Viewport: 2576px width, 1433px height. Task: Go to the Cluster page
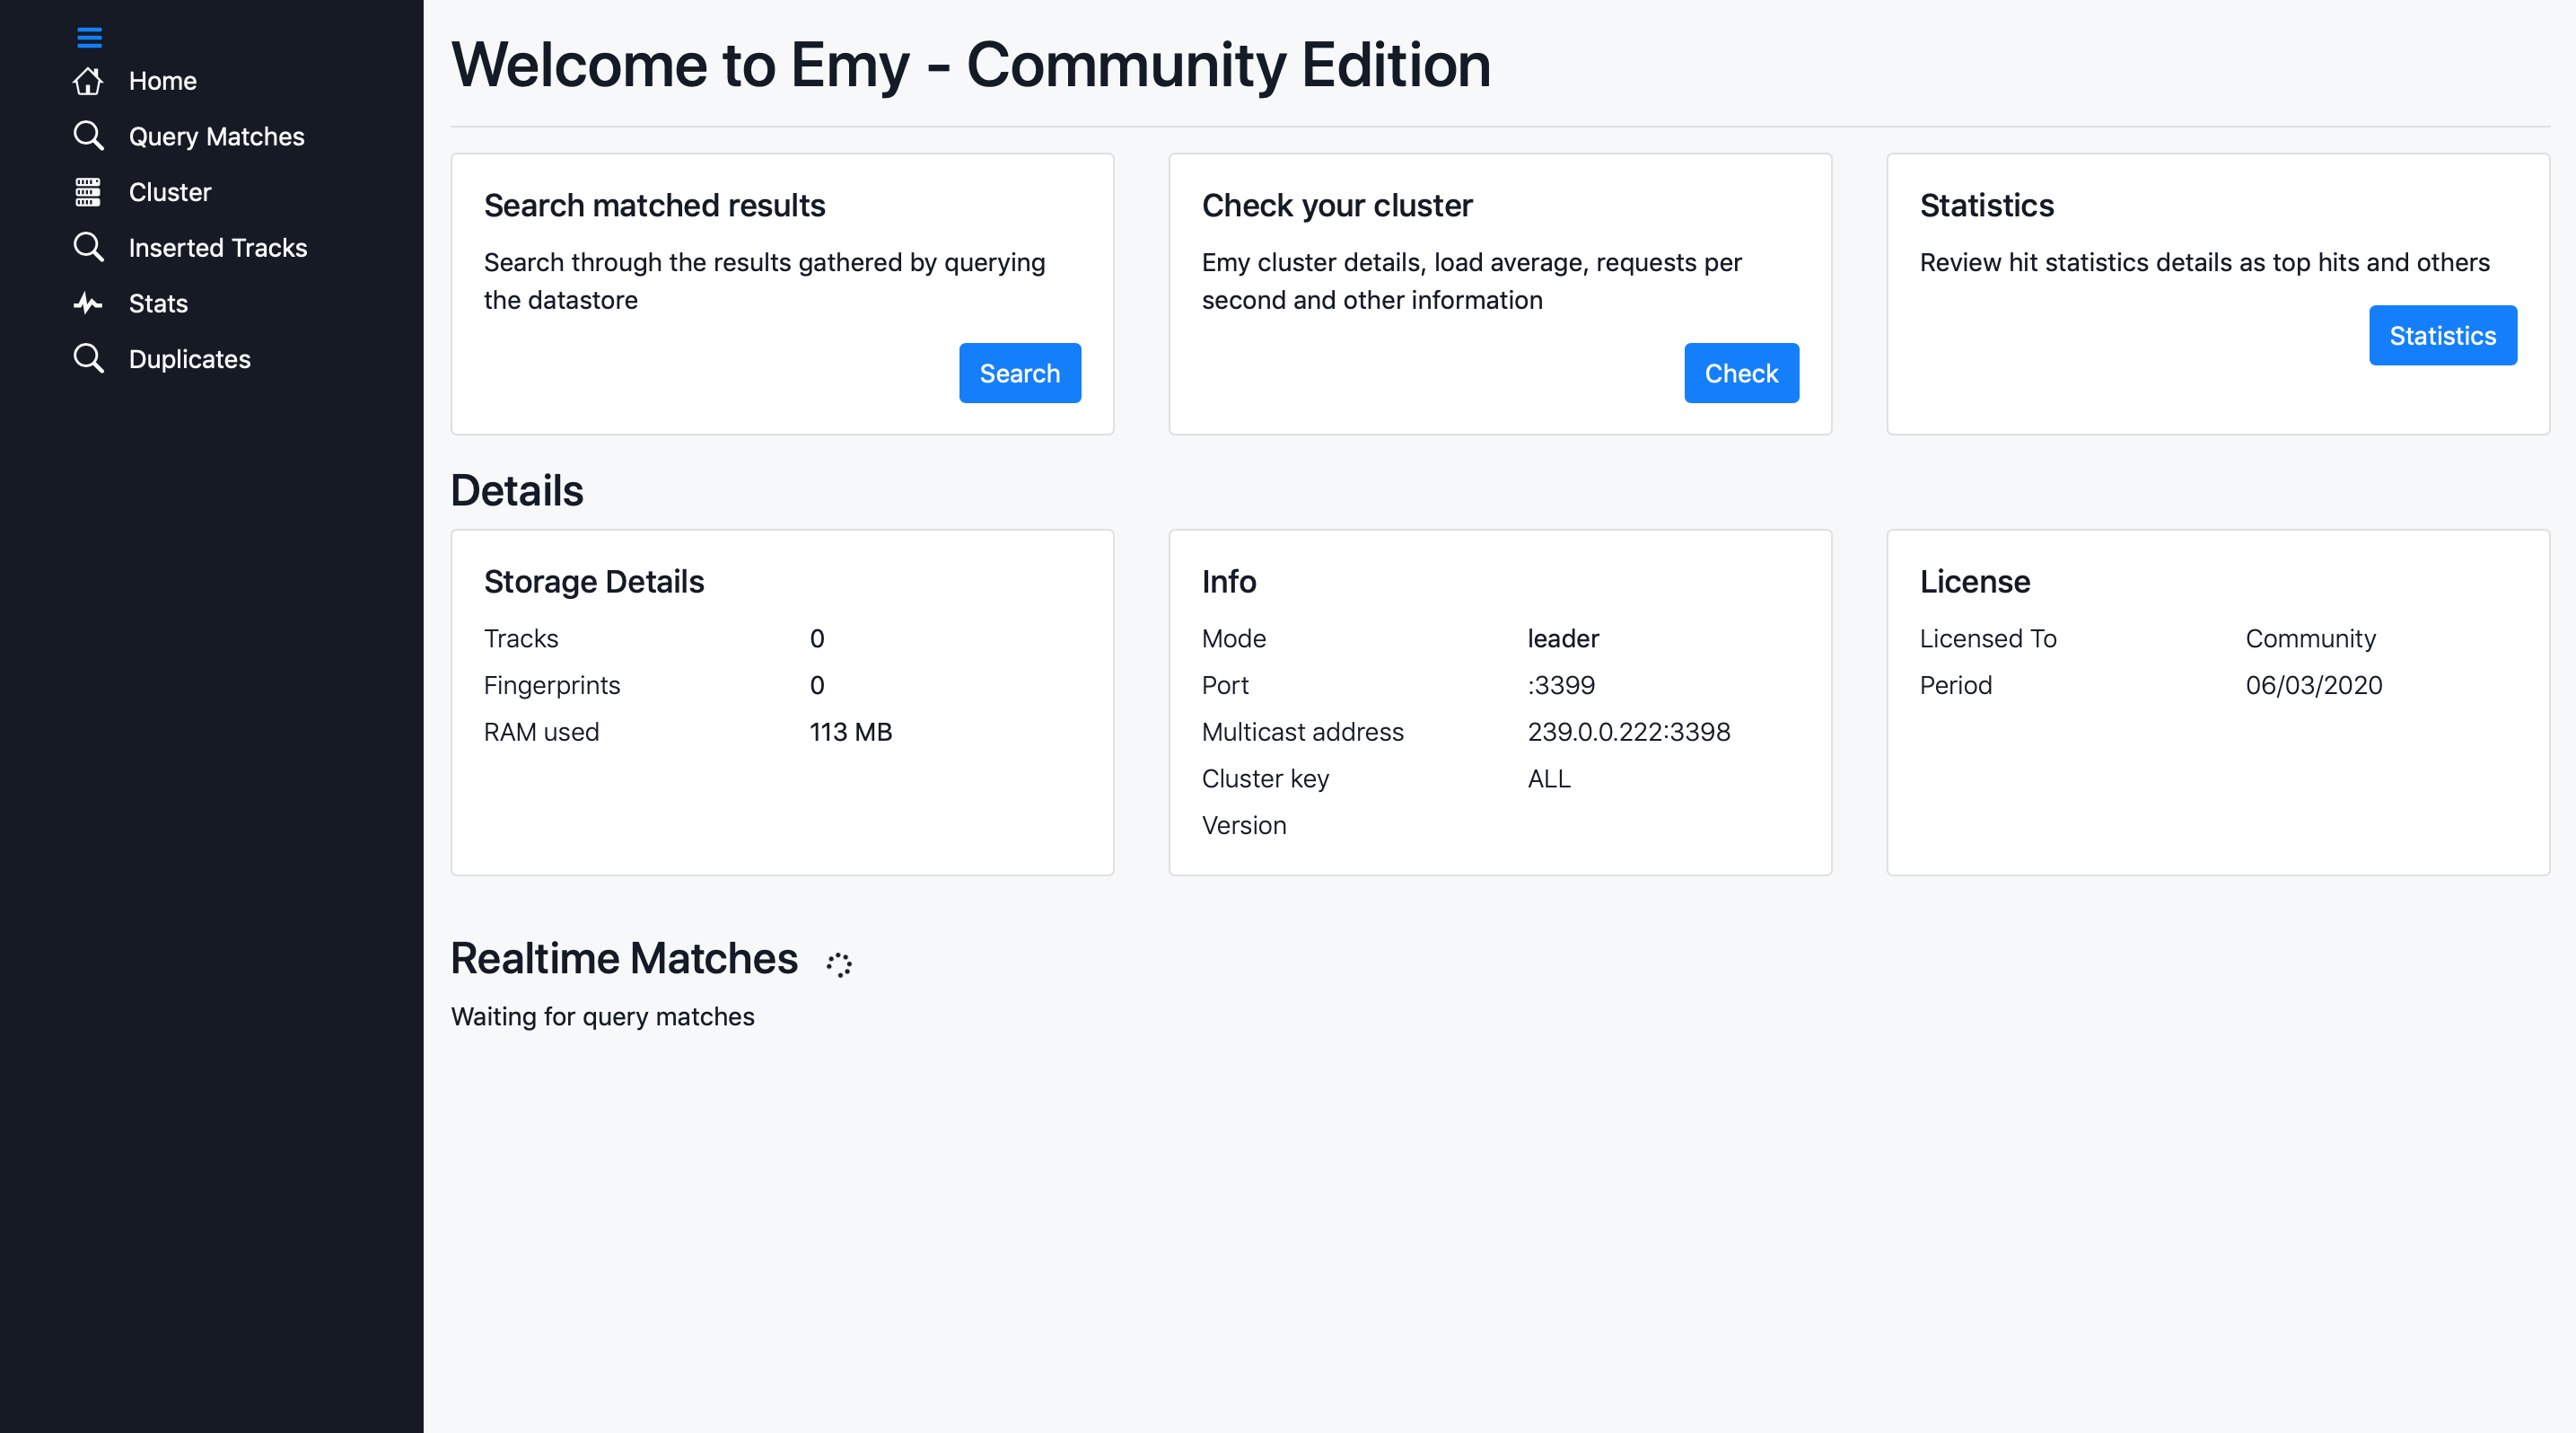[x=169, y=192]
